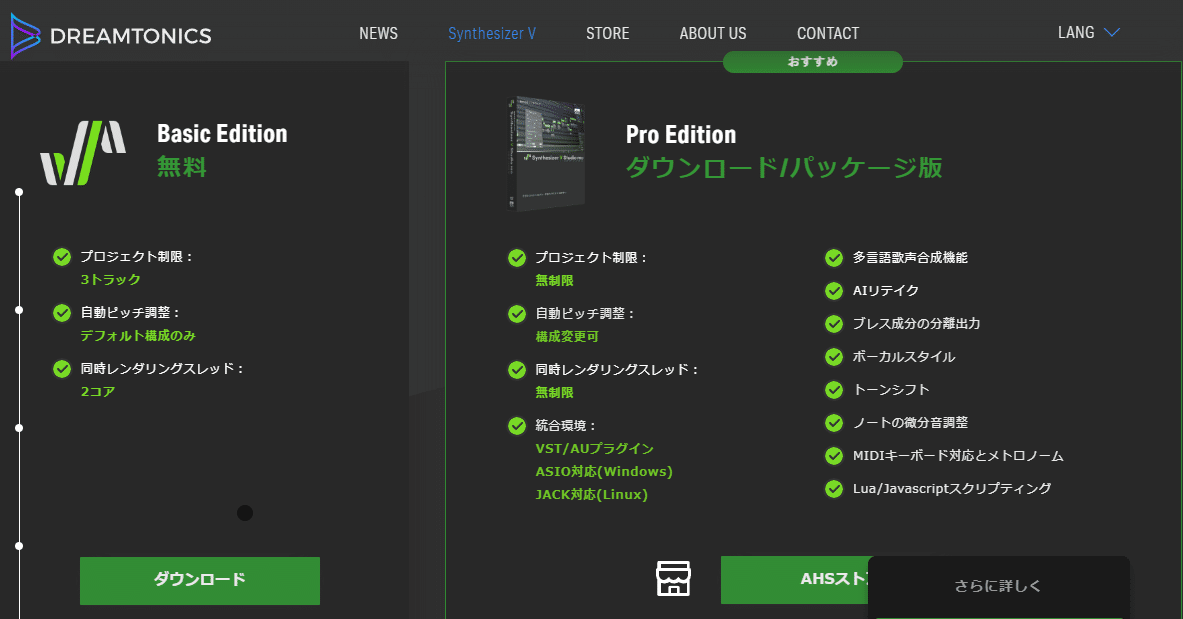Click the checkmark next to 統合環境
The image size is (1183, 619).
click(517, 425)
